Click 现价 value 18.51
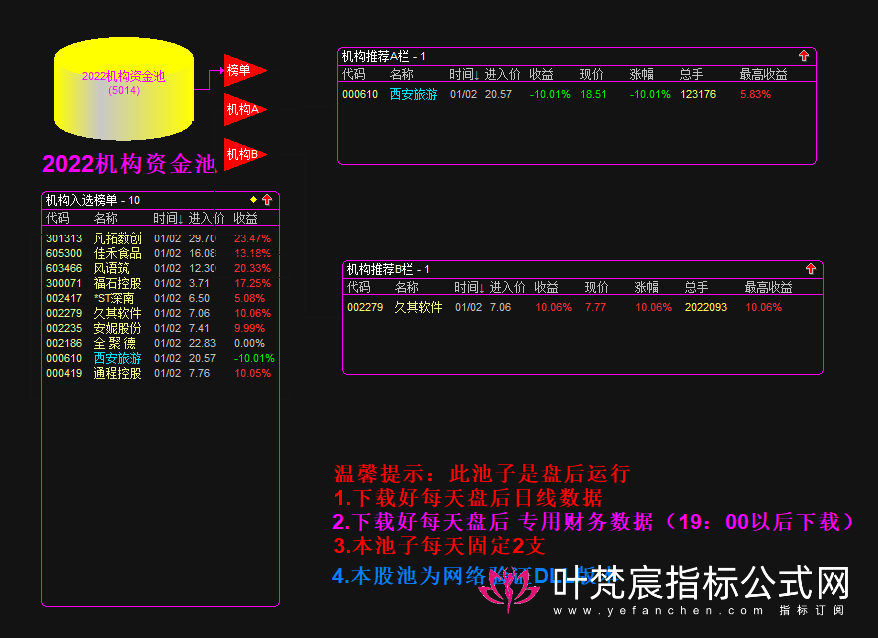 tap(593, 94)
